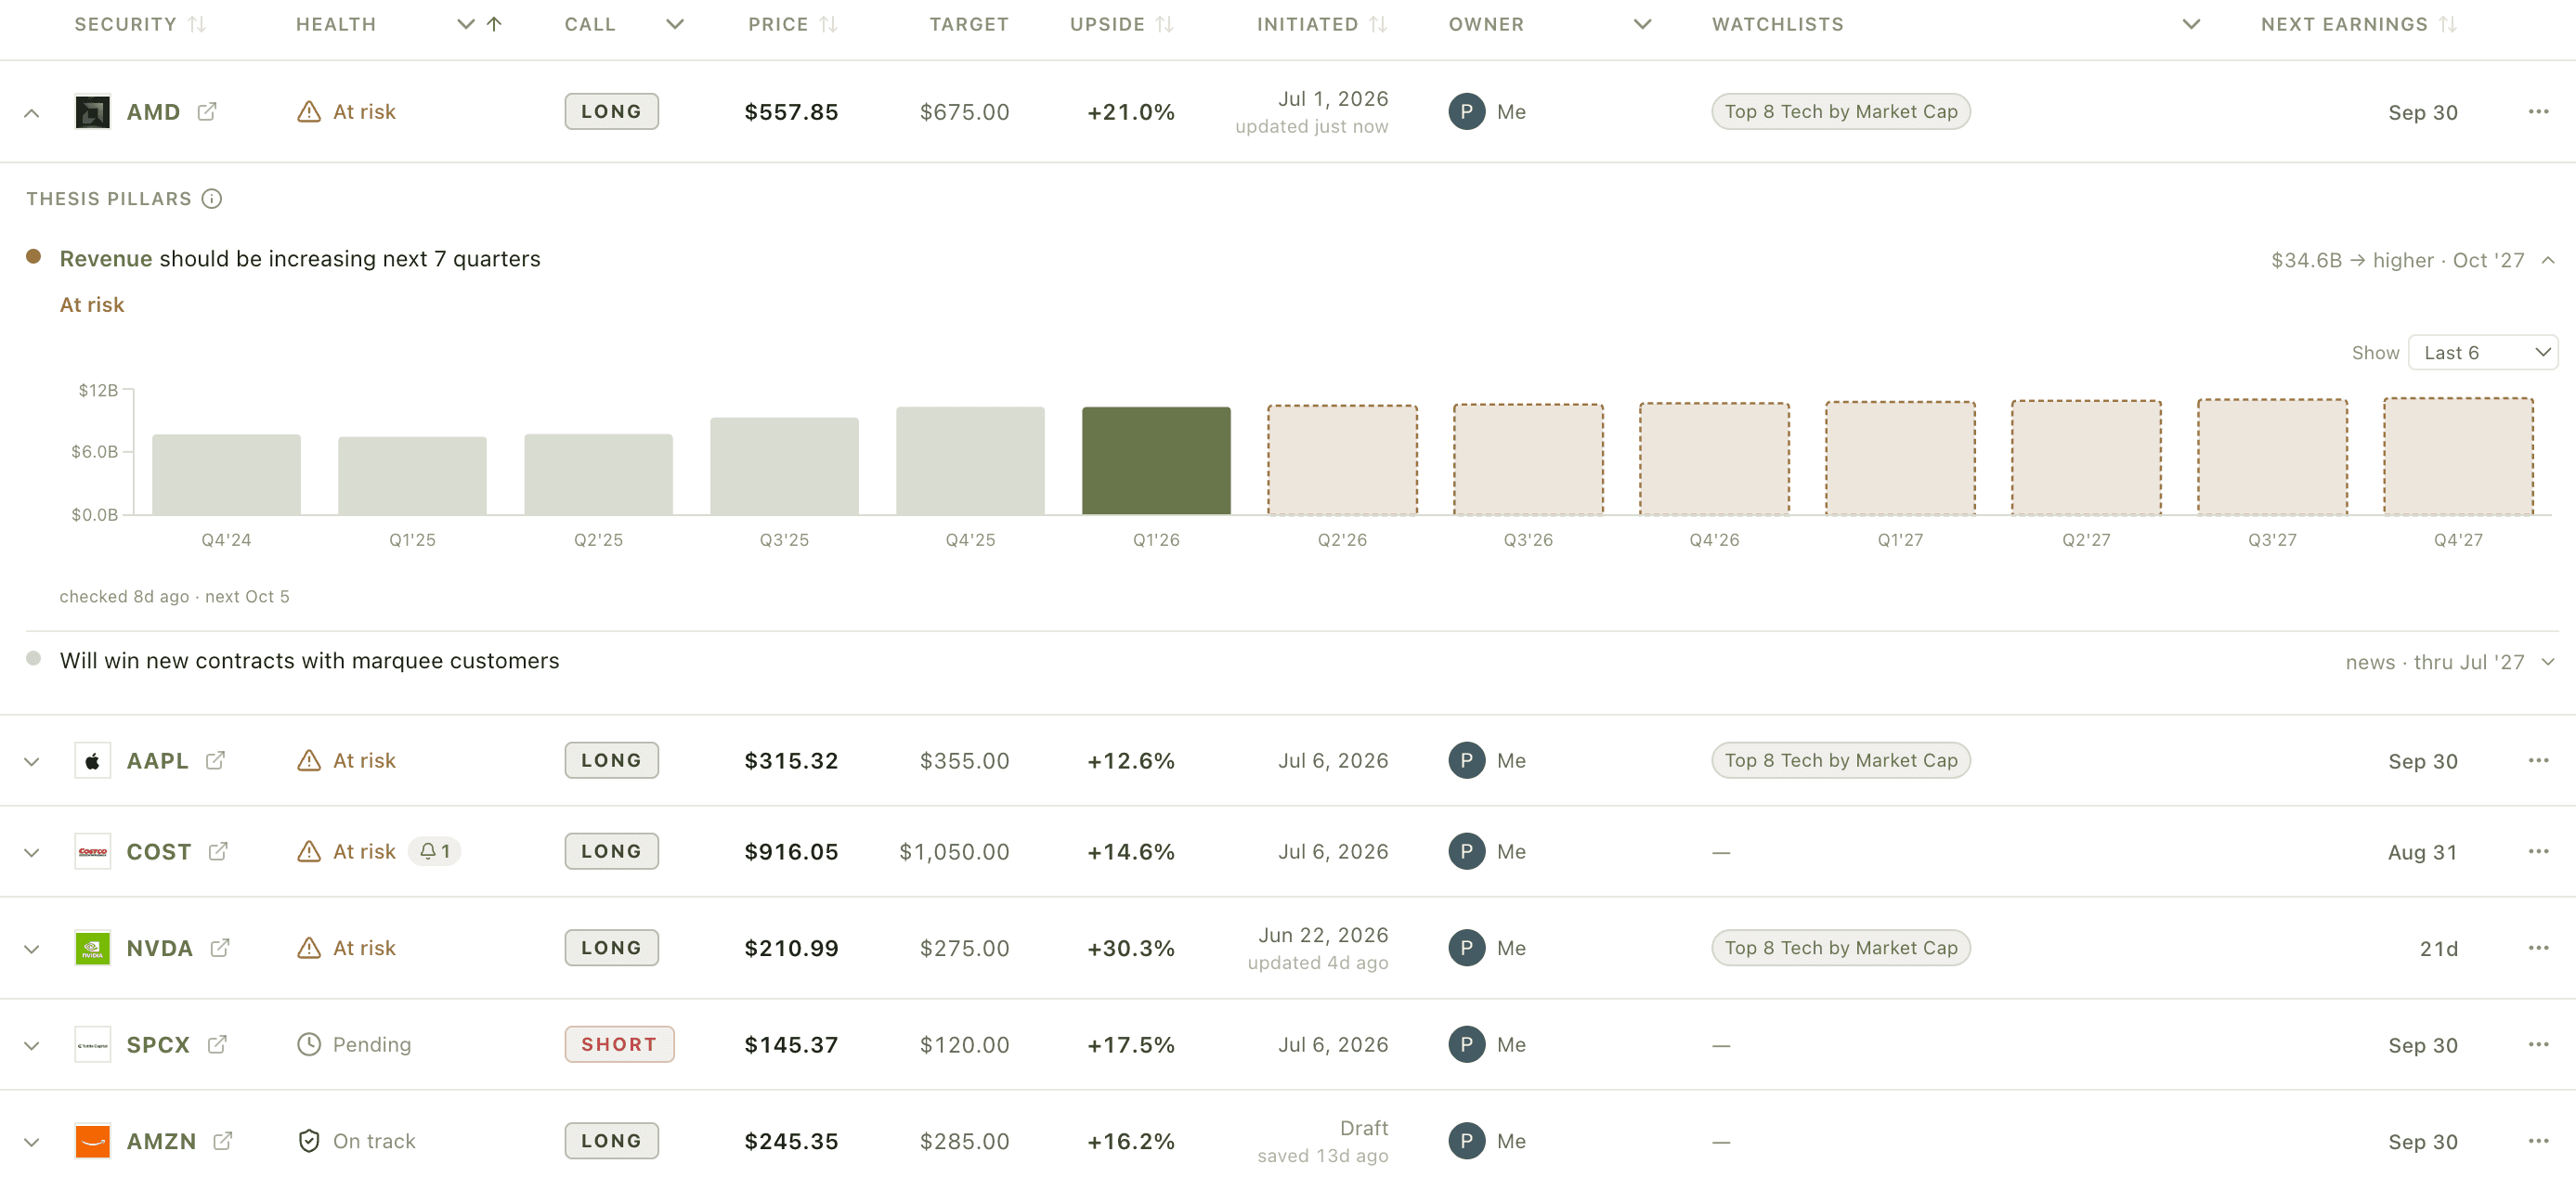
Task: Open COST external link icon
Action: [218, 851]
